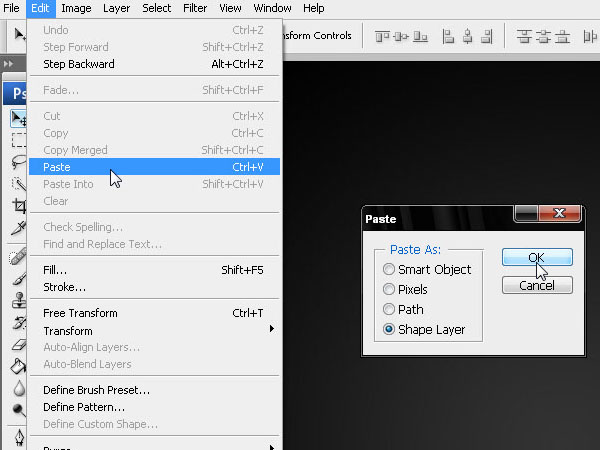Viewport: 600px width, 450px height.
Task: Open the Filter menu
Action: [195, 8]
